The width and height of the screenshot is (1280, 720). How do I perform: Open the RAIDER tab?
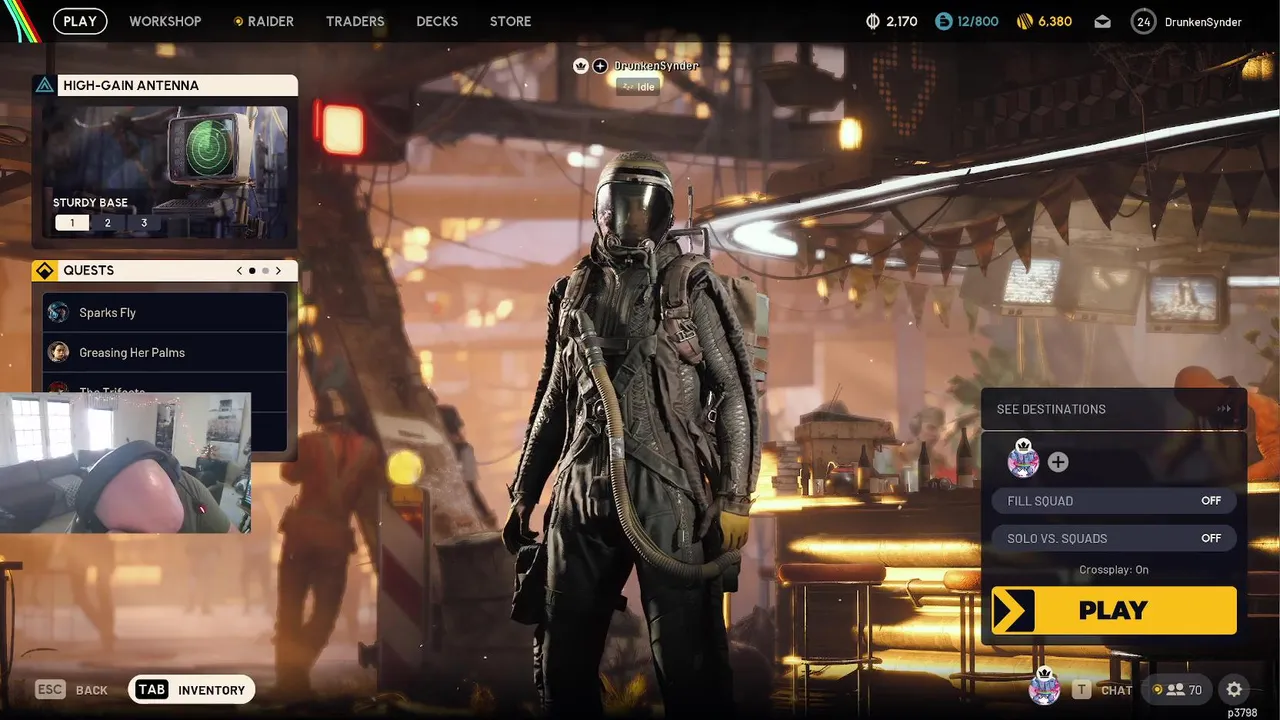264,21
